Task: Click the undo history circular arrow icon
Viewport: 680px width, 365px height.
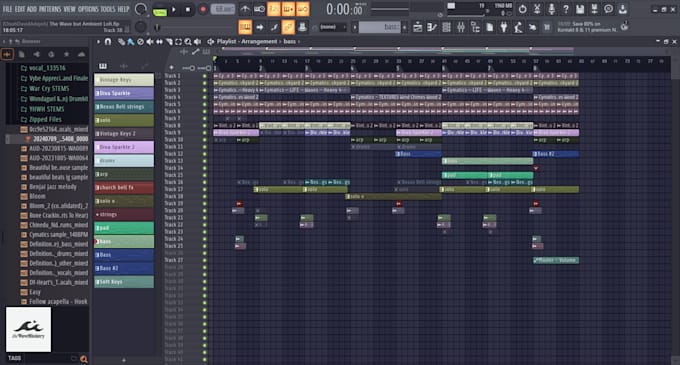Action: [523, 9]
